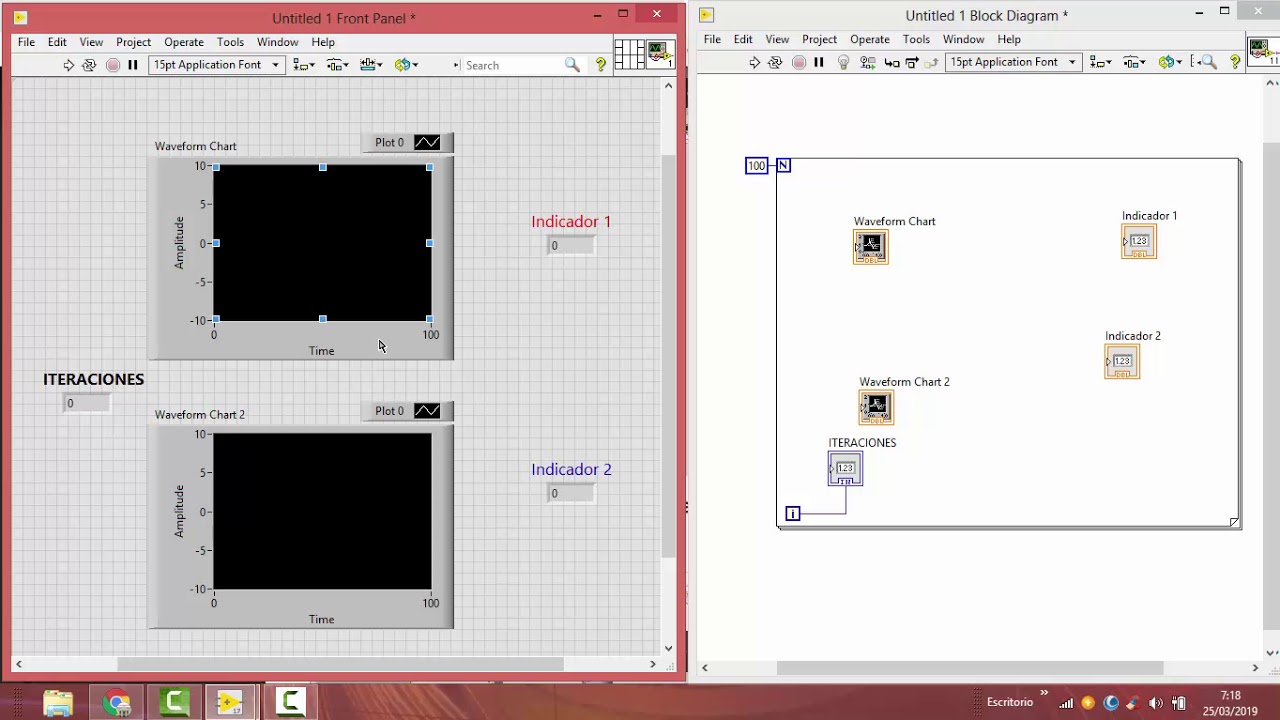Click the network signal icon in tray
Image resolution: width=1280 pixels, height=720 pixels.
pyautogui.click(x=1066, y=703)
